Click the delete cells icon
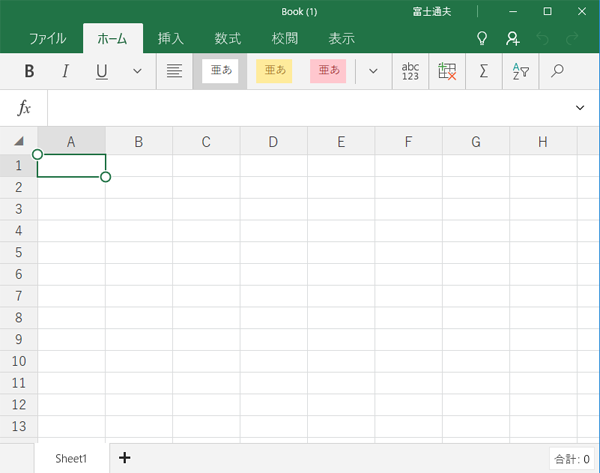The height and width of the screenshot is (473, 600). [x=447, y=71]
